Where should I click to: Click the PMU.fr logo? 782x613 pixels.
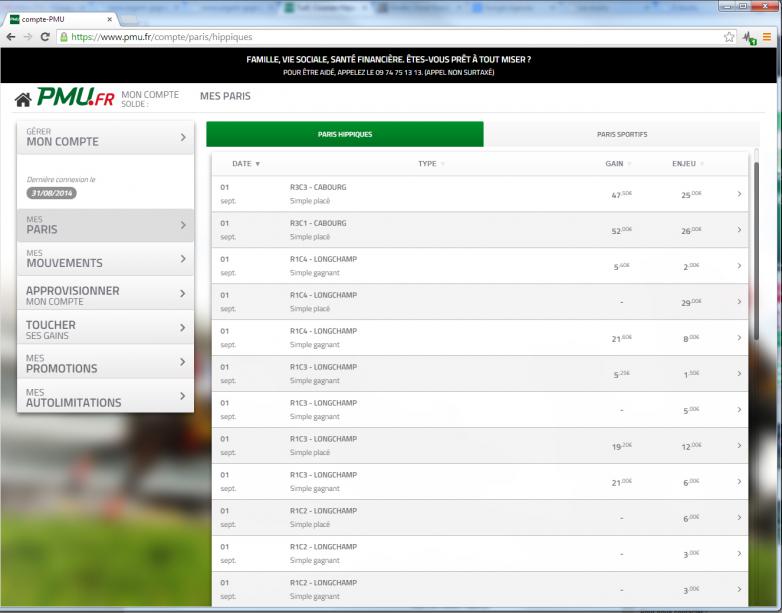coord(76,97)
